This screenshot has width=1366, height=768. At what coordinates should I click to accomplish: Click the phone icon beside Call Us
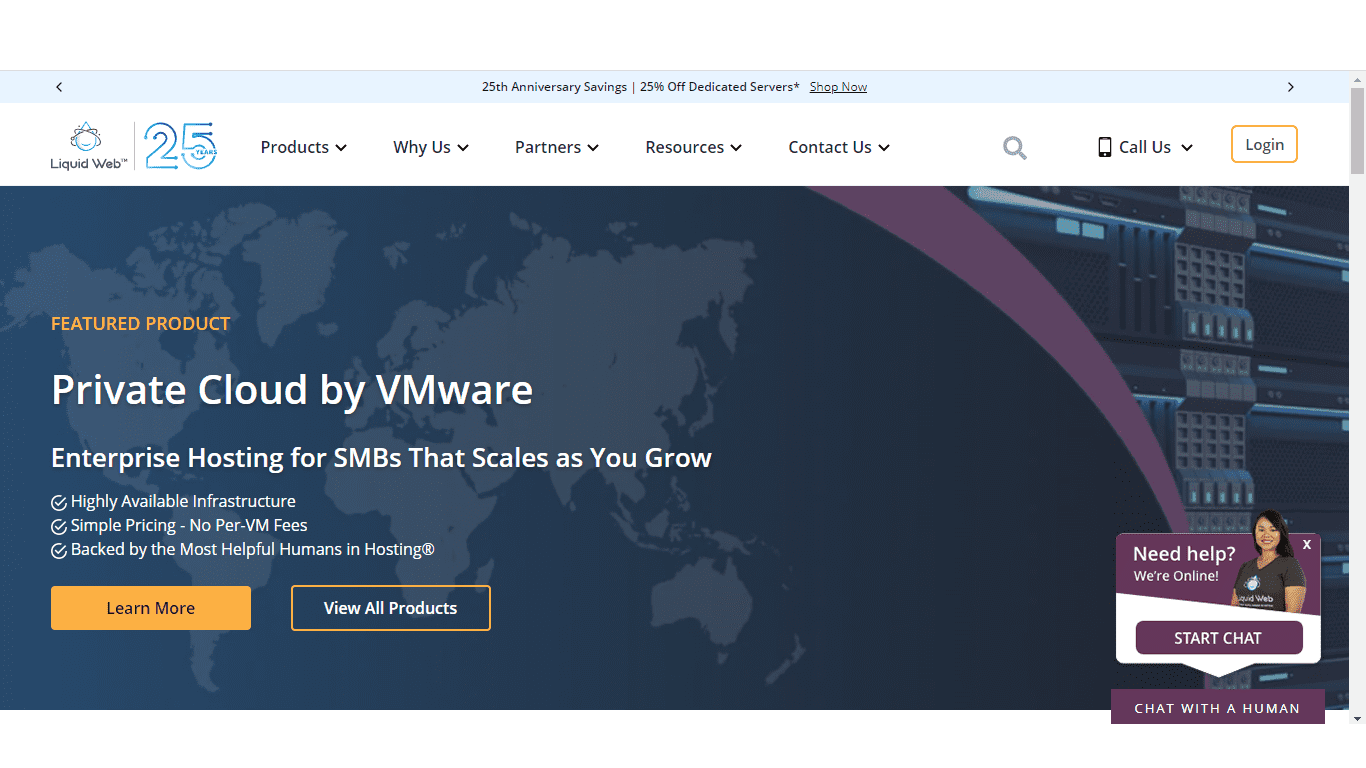click(1105, 147)
